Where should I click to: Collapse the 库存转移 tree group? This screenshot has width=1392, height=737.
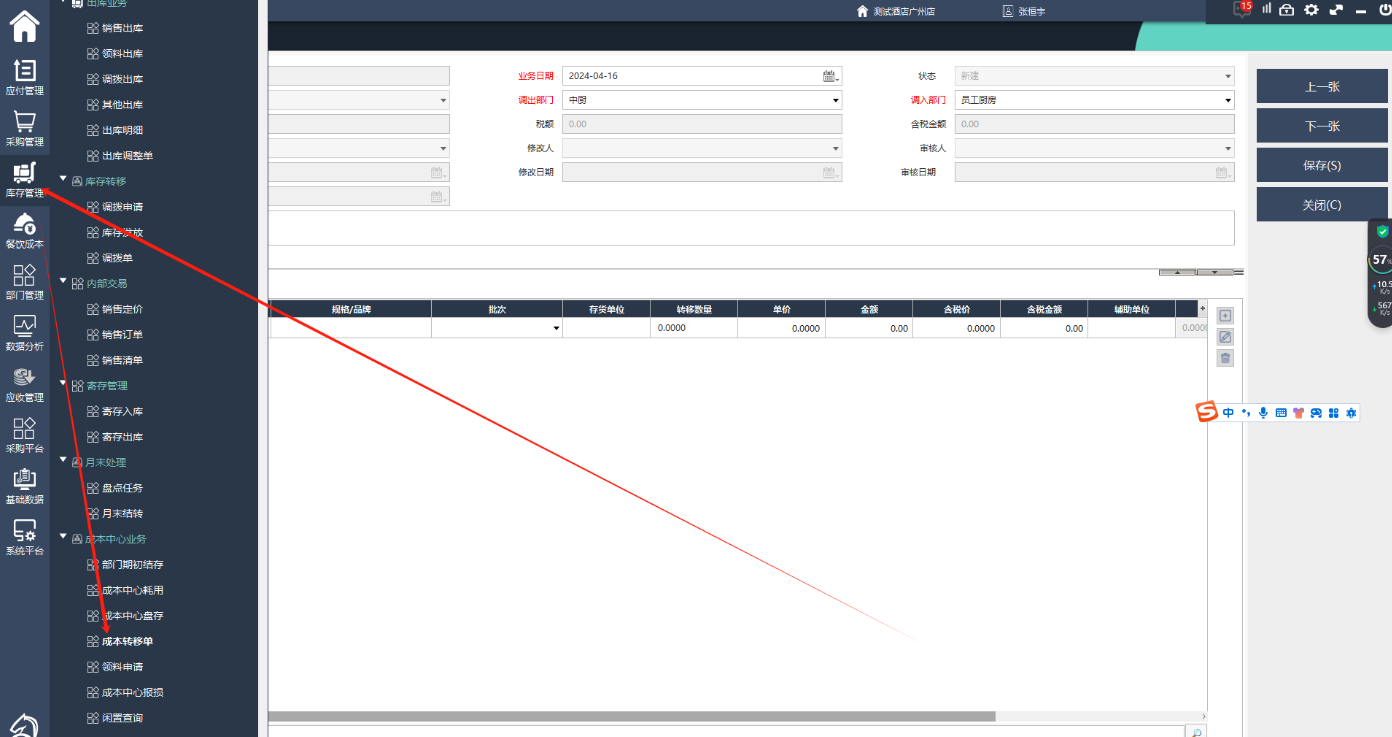(x=64, y=181)
